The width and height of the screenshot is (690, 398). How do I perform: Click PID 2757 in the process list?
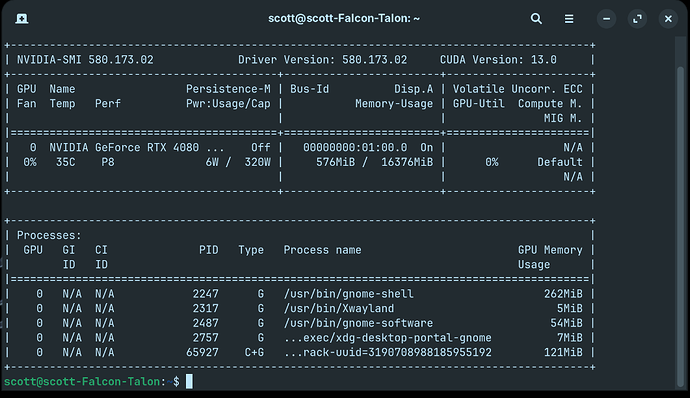(206, 338)
